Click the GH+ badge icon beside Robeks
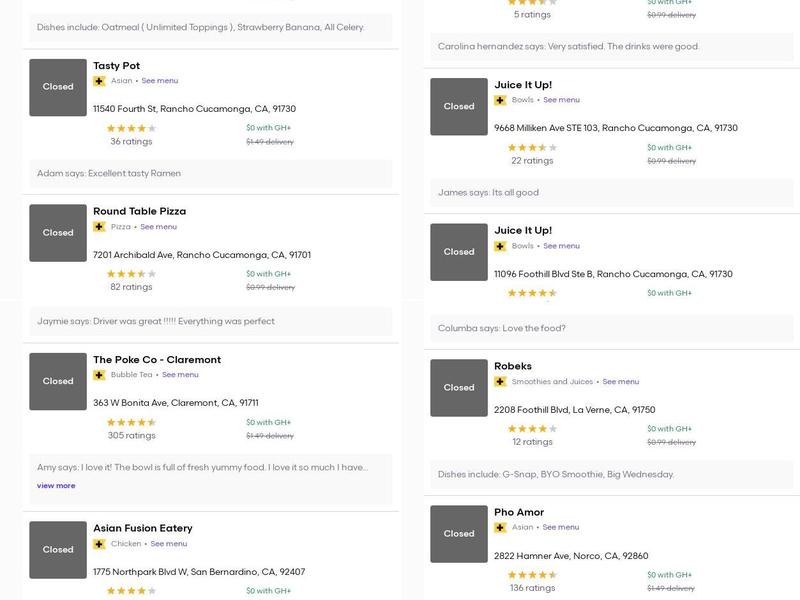 500,382
